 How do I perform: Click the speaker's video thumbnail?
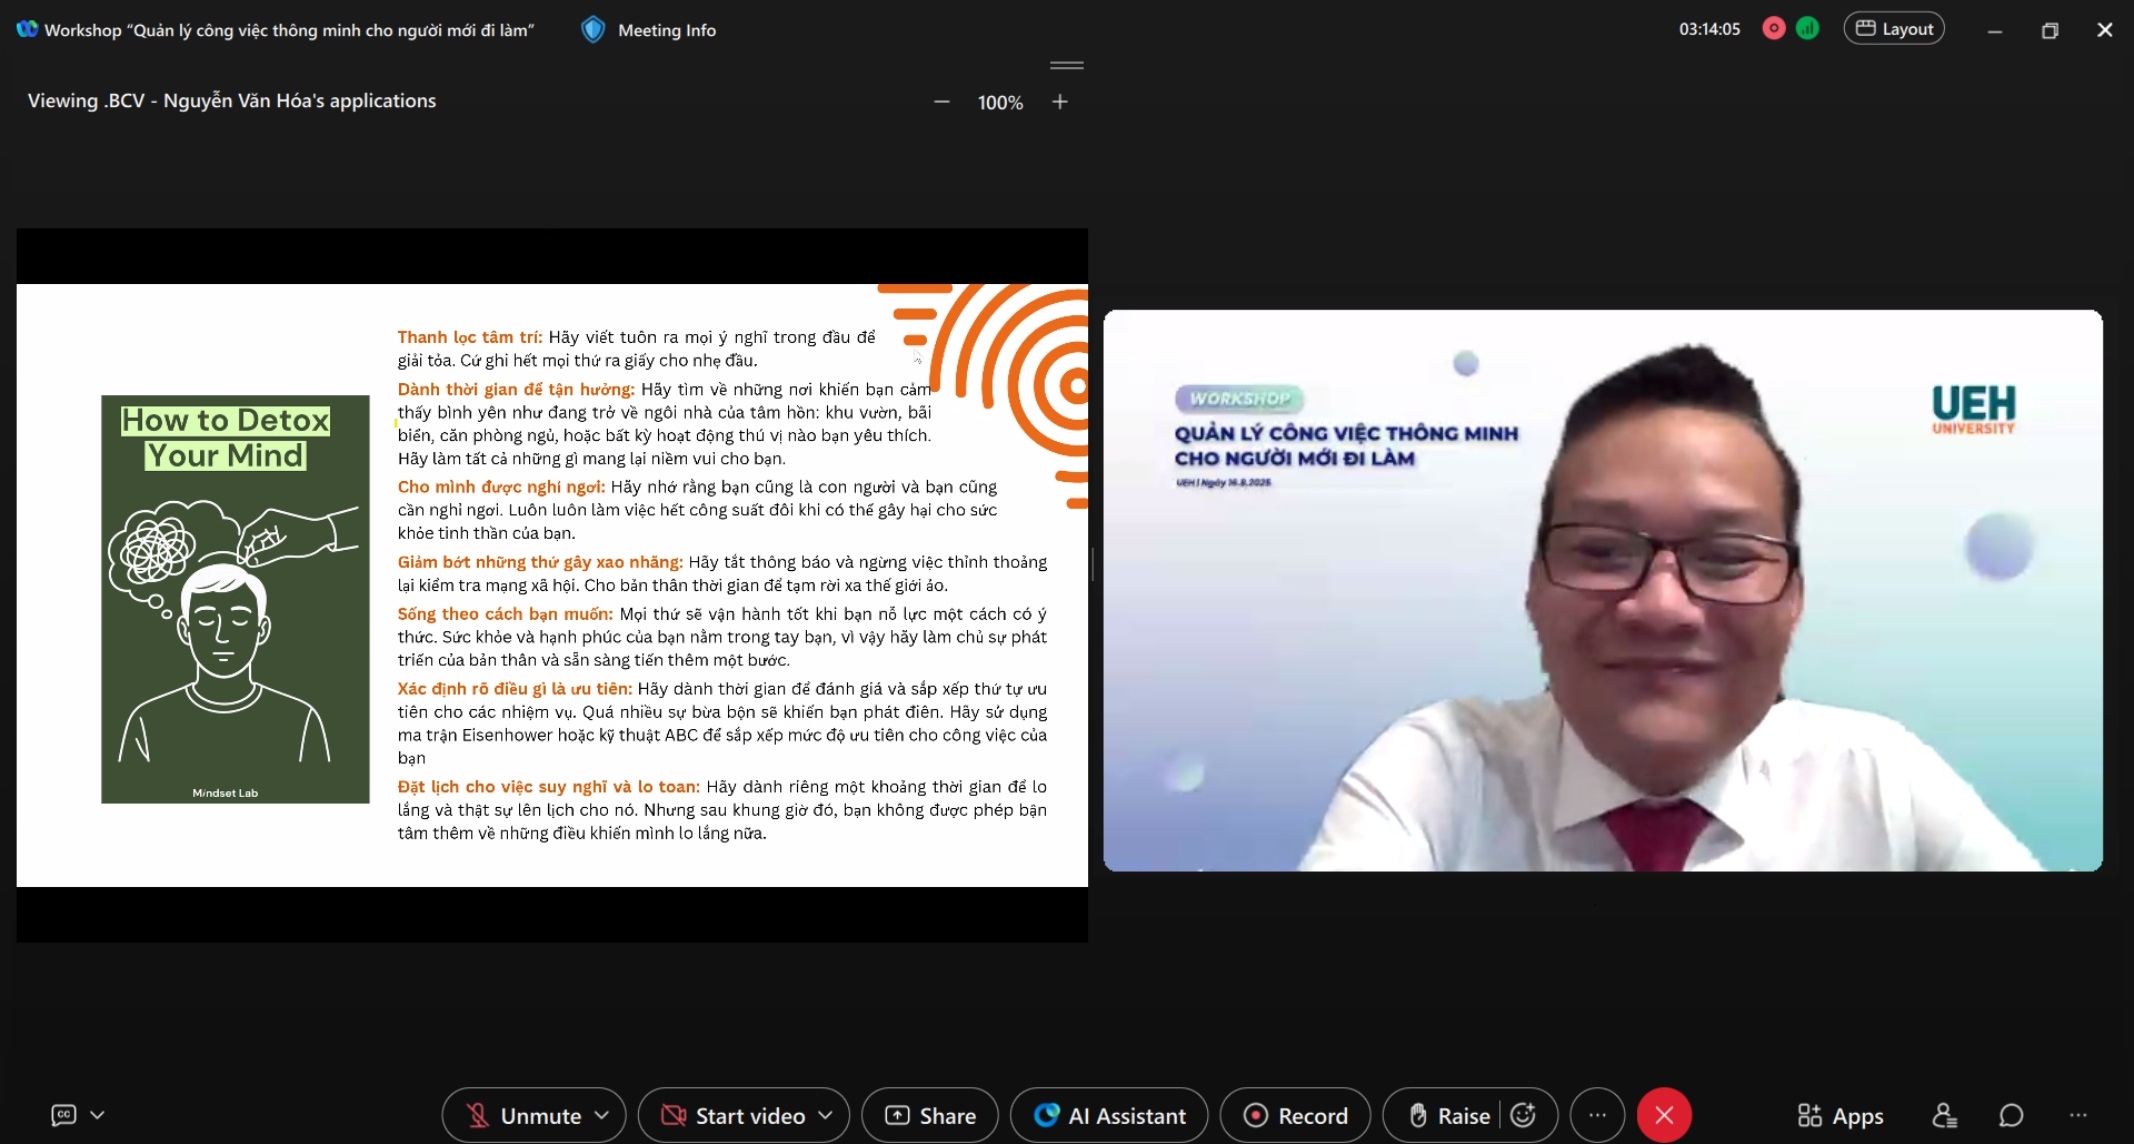click(x=1602, y=590)
